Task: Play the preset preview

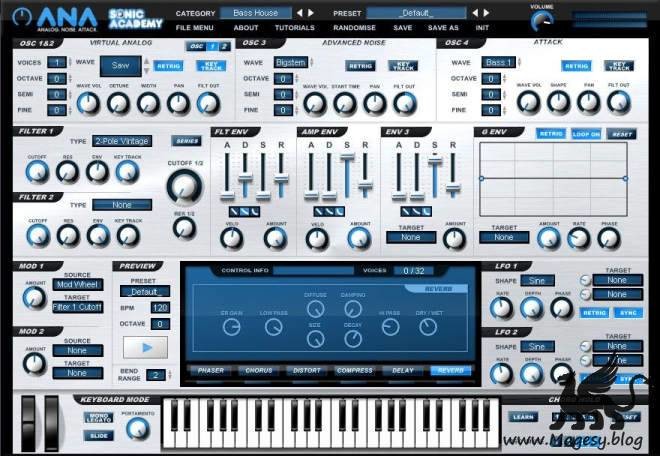Action: (x=145, y=347)
